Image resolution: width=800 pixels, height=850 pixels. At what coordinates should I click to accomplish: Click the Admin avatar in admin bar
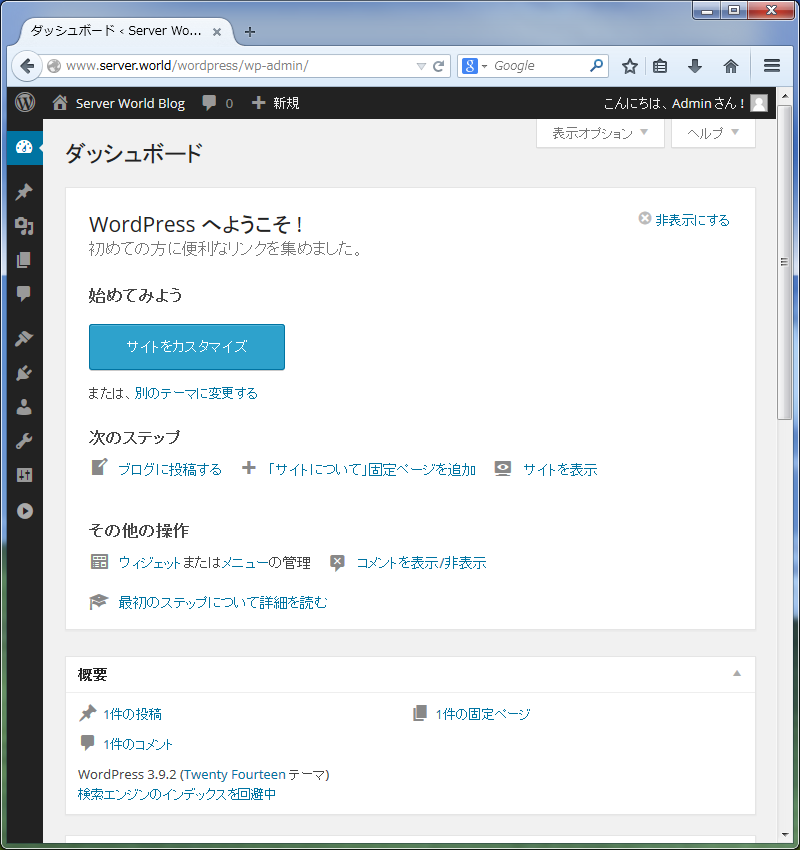[759, 103]
